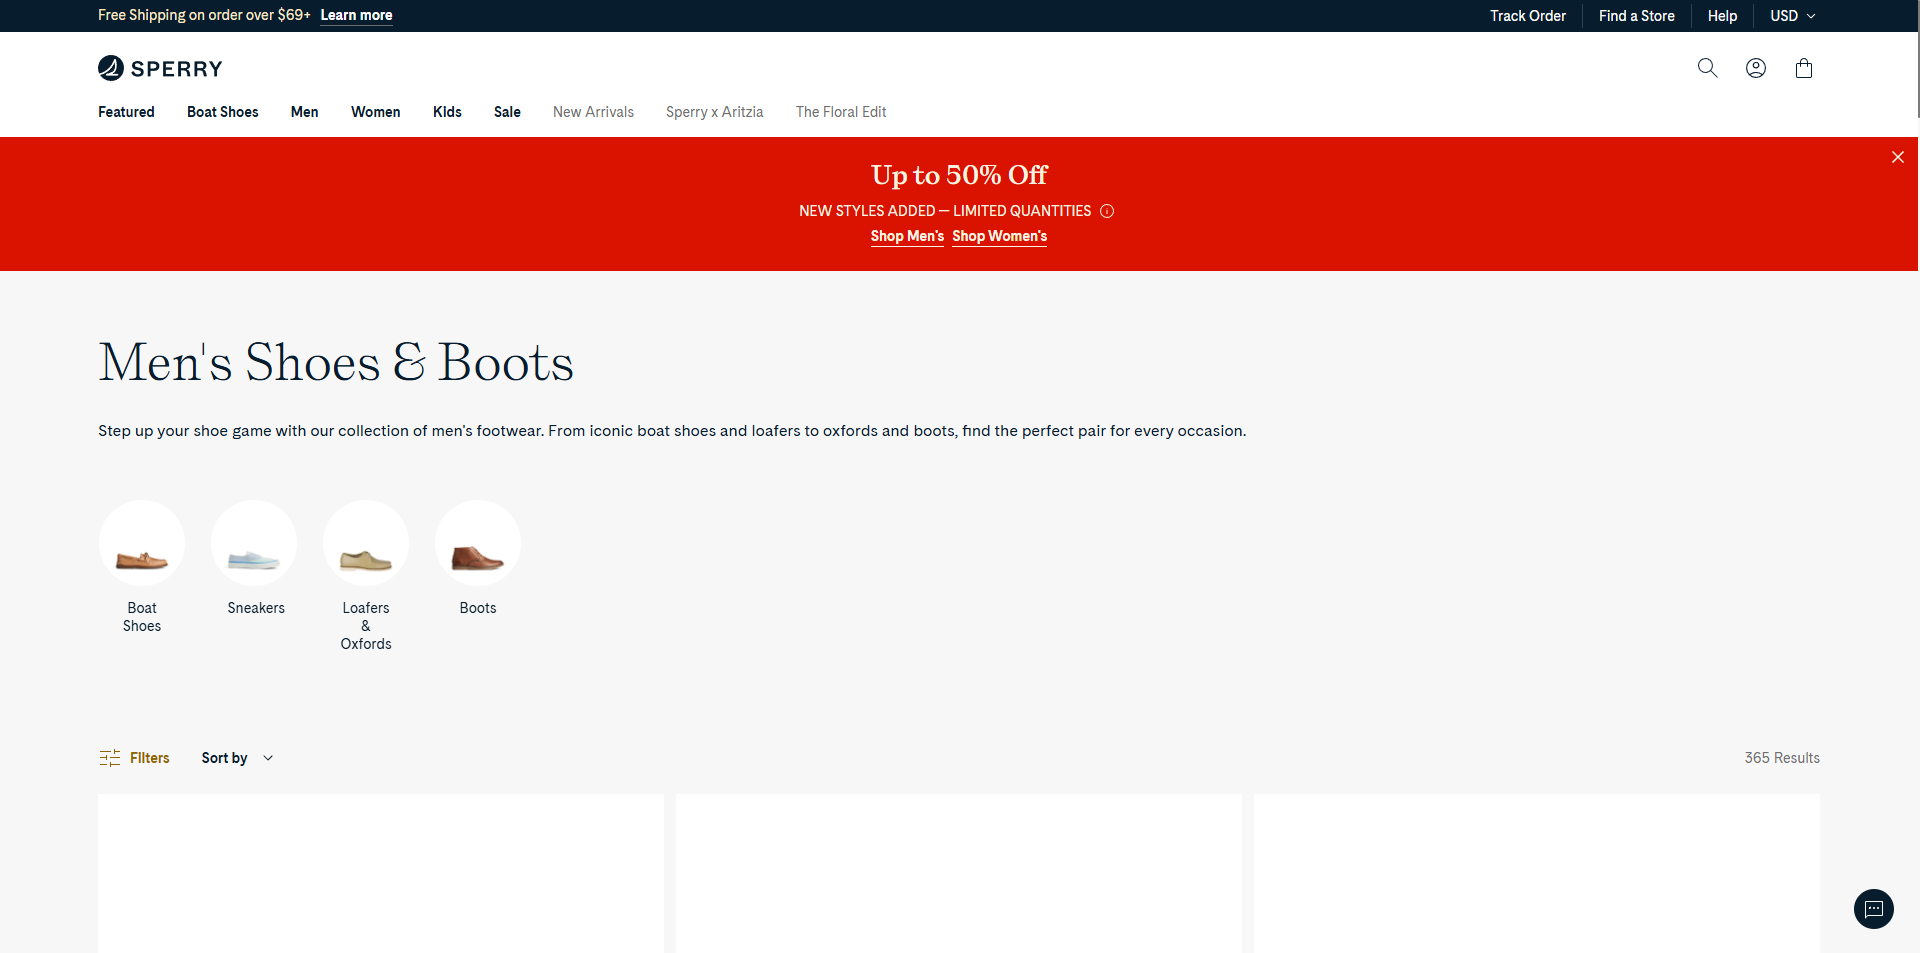The height and width of the screenshot is (953, 1920).
Task: Open the Track Order page
Action: click(x=1527, y=16)
